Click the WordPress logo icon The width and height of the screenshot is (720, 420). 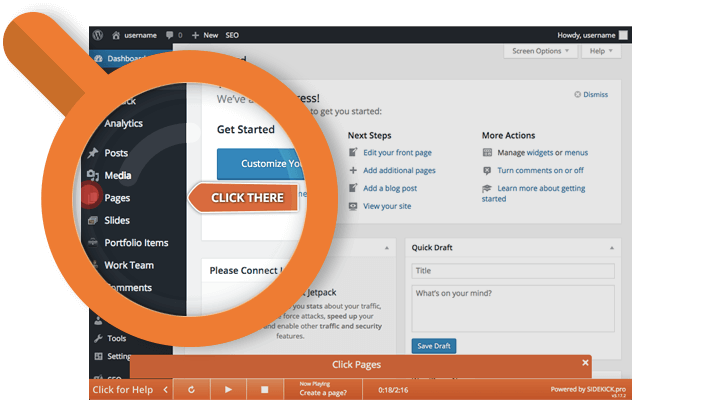click(x=98, y=34)
